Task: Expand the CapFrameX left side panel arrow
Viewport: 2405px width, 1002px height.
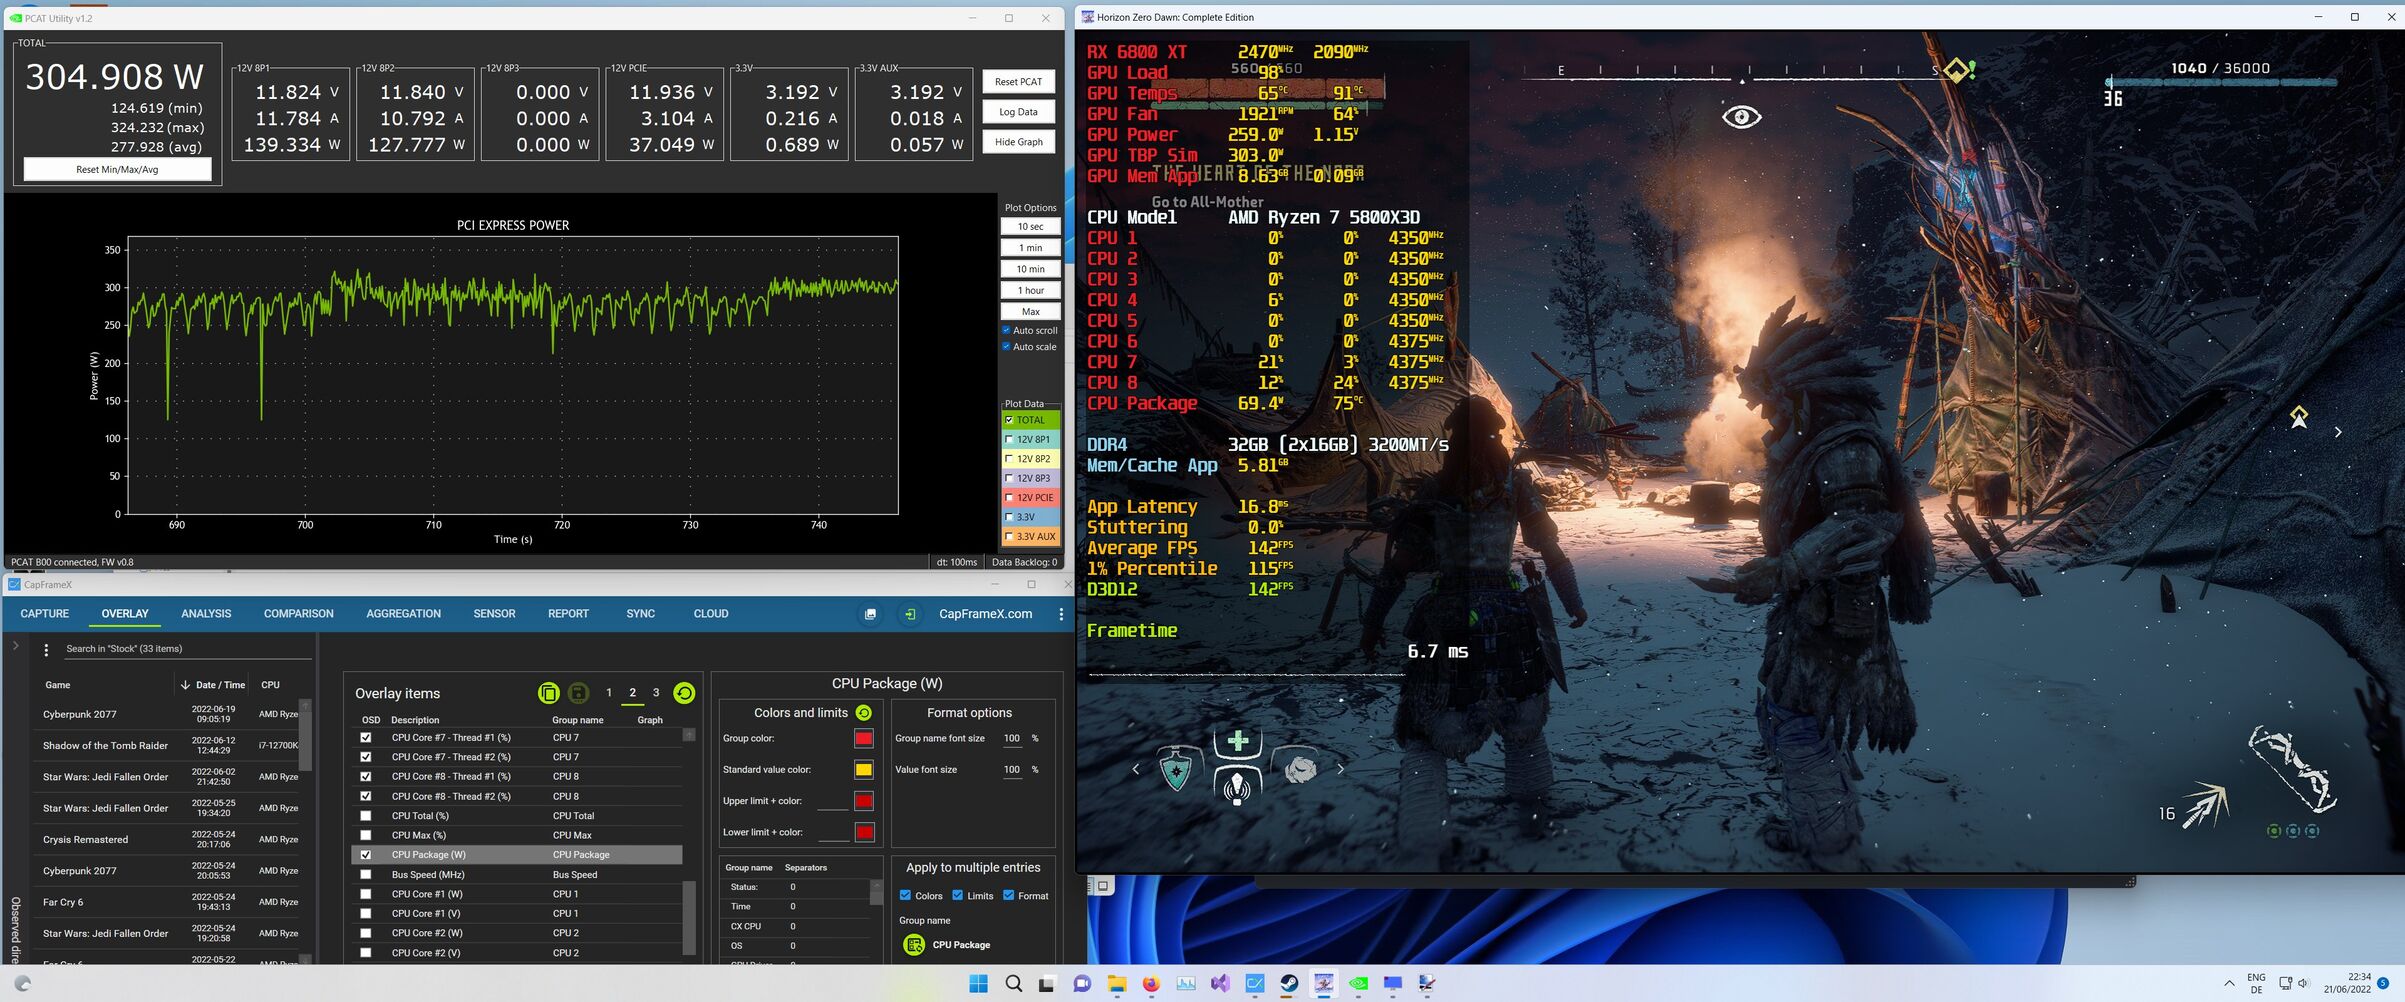Action: pyautogui.click(x=15, y=646)
